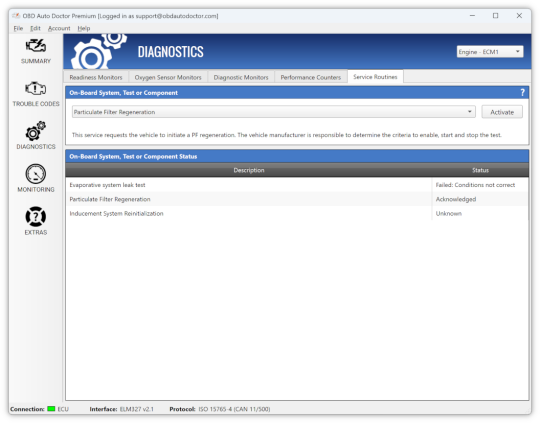Image resolution: width=540 pixels, height=423 pixels.
Task: Switch to the Diagnostic Monitors tab
Action: [x=241, y=77]
